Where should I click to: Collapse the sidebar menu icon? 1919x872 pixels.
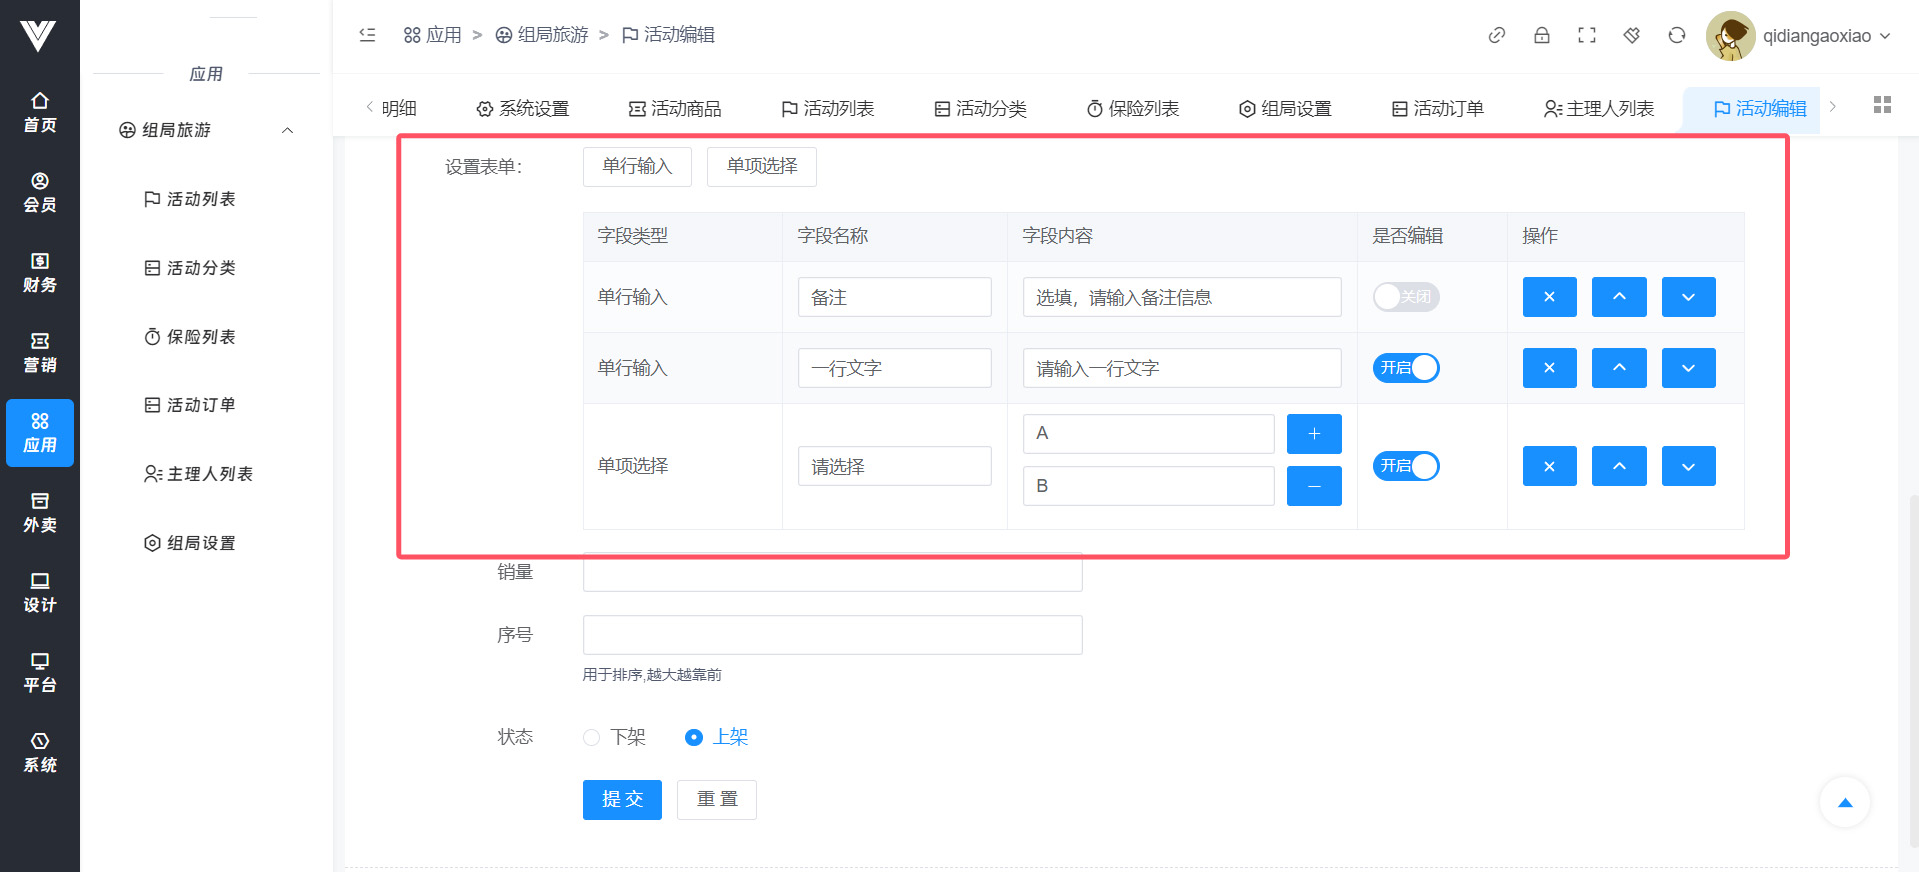[x=367, y=35]
